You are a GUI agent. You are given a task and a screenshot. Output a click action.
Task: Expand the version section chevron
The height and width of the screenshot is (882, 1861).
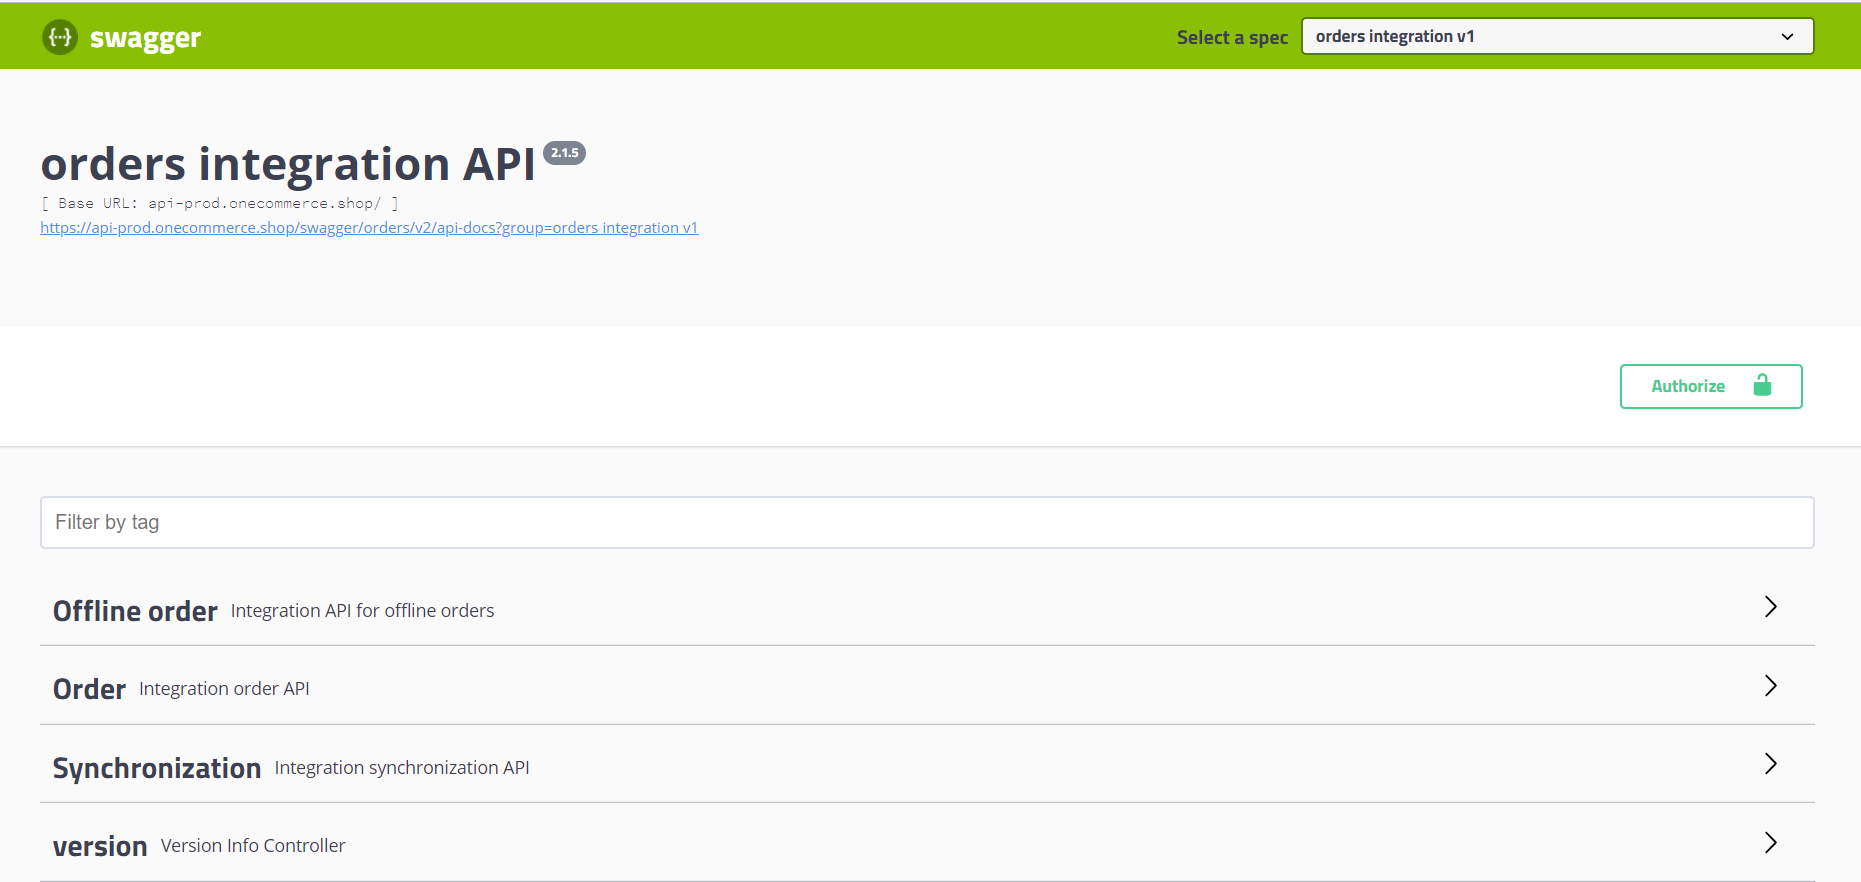(1770, 843)
